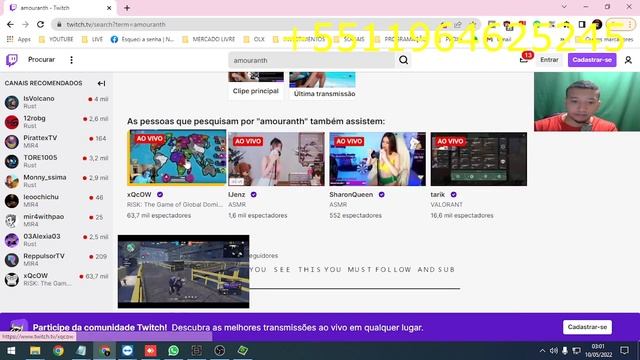Open ReppulsorTV channel in sidebar
This screenshot has height=360, width=640.
pos(56,260)
